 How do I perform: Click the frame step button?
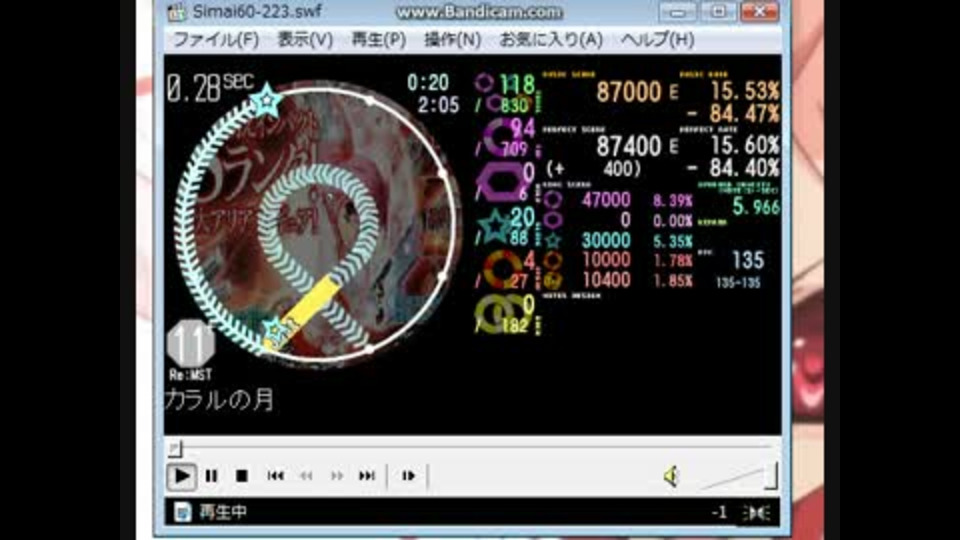tap(408, 476)
